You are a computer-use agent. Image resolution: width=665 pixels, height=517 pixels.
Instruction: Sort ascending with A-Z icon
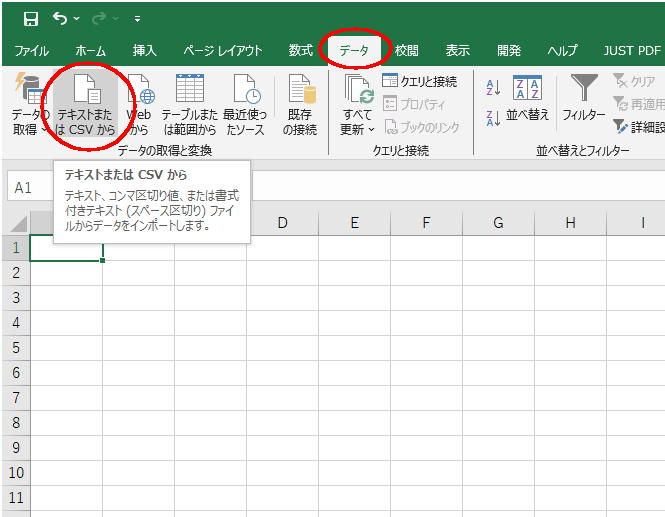tap(493, 87)
